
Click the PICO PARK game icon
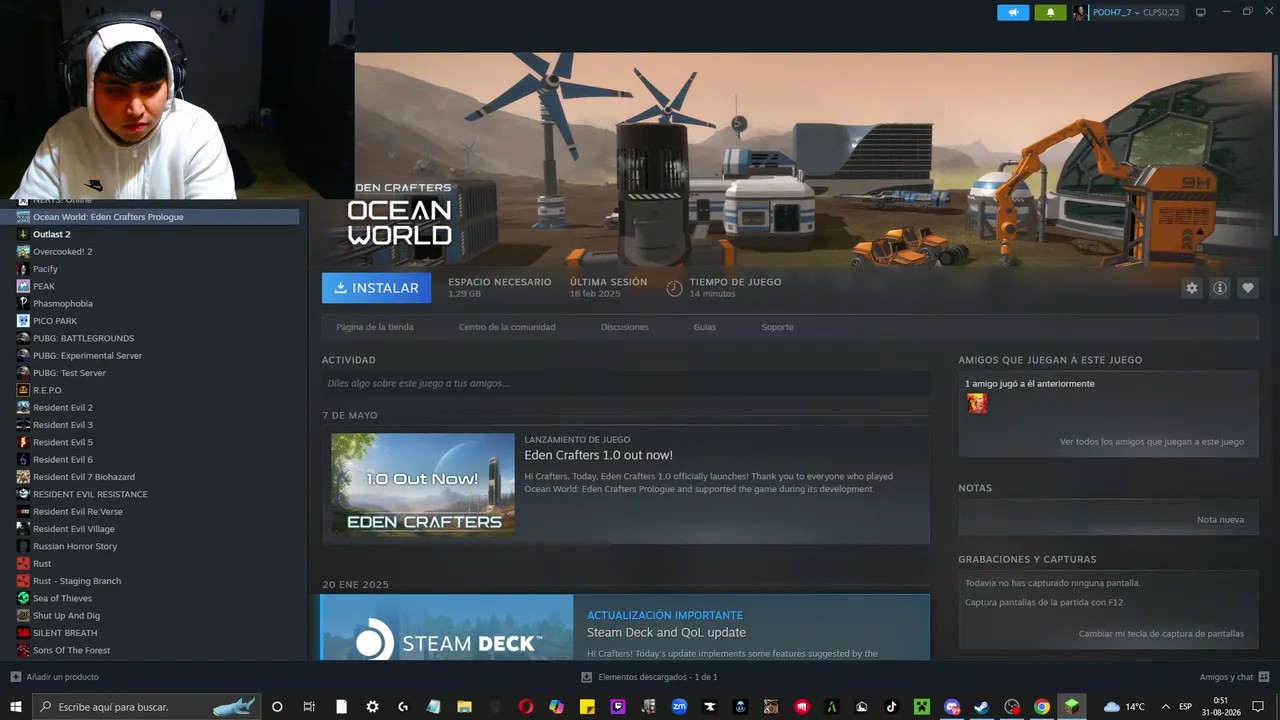(x=23, y=321)
